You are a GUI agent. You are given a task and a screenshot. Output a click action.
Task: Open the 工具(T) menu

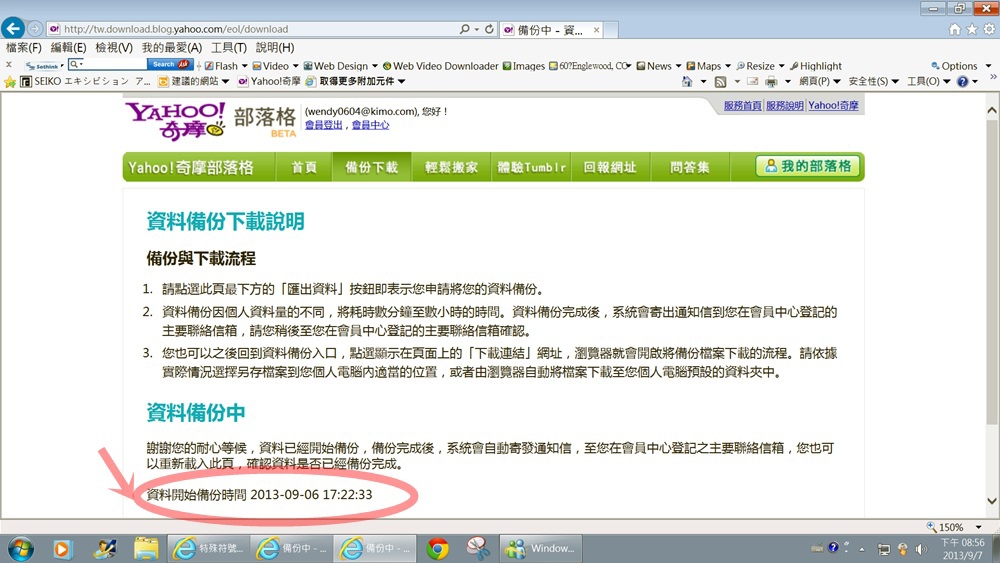[x=229, y=47]
